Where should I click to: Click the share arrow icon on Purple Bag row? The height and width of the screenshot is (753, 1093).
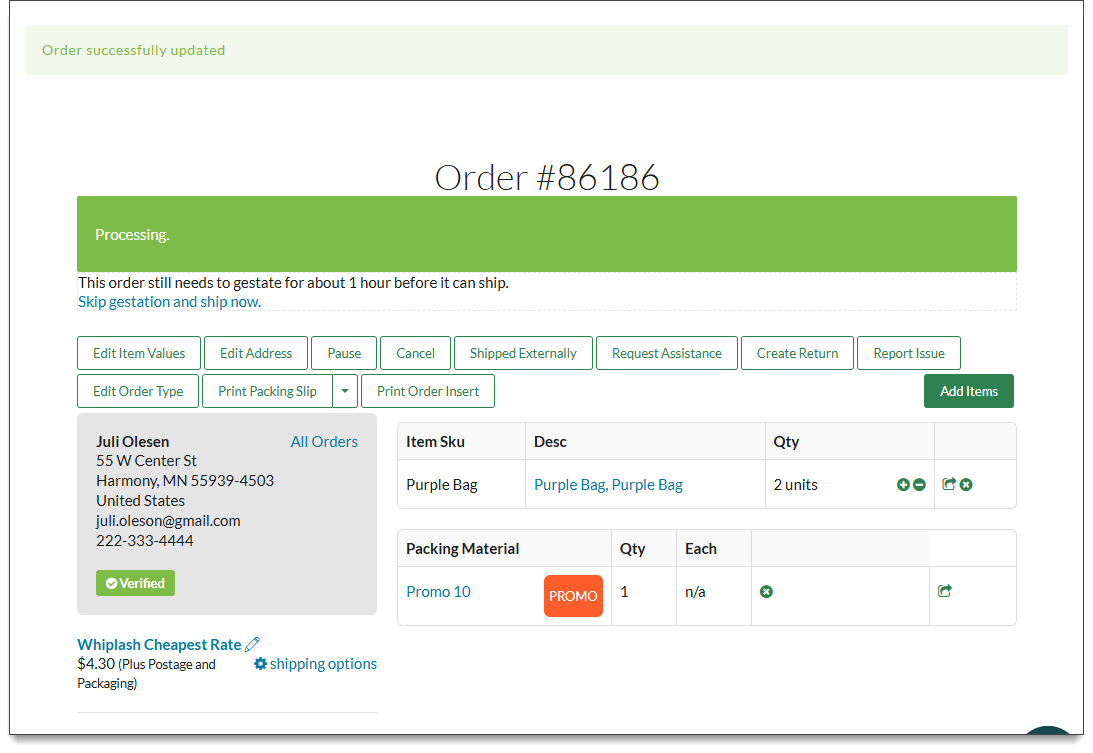pos(945,484)
